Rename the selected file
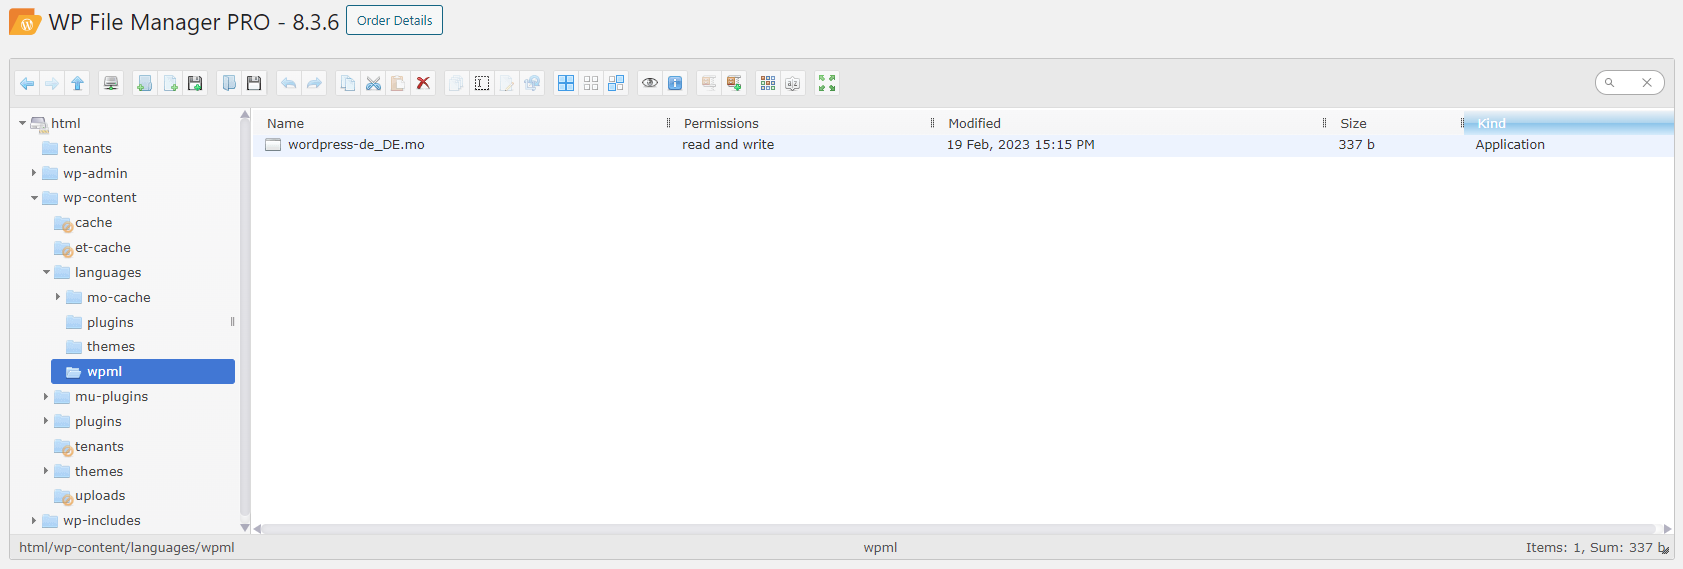 [482, 83]
